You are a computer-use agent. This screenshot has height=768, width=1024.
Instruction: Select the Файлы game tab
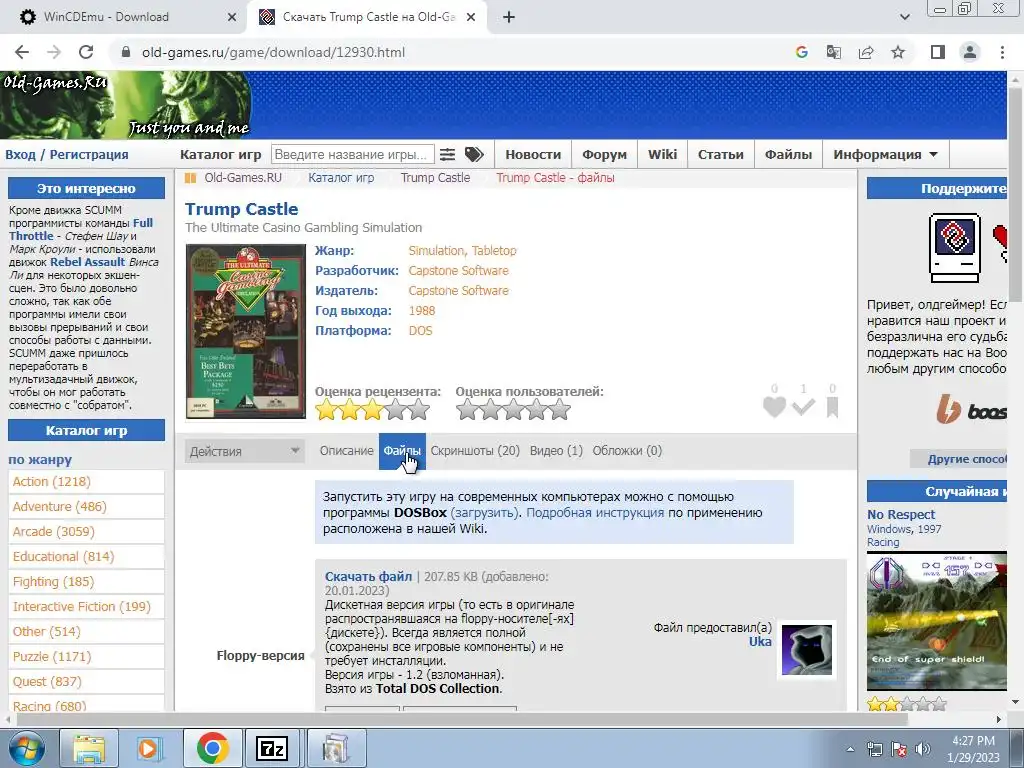tap(402, 451)
